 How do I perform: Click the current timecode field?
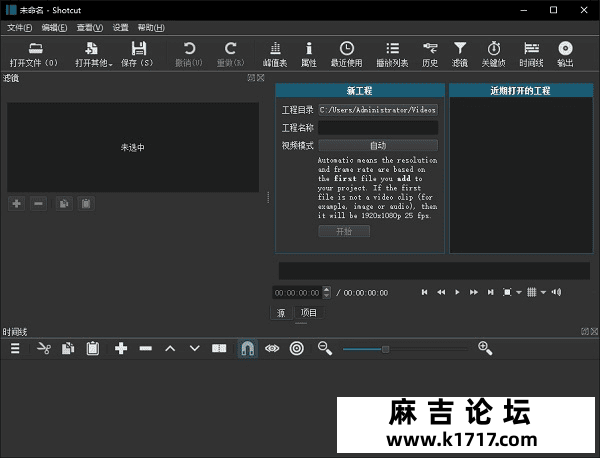297,293
